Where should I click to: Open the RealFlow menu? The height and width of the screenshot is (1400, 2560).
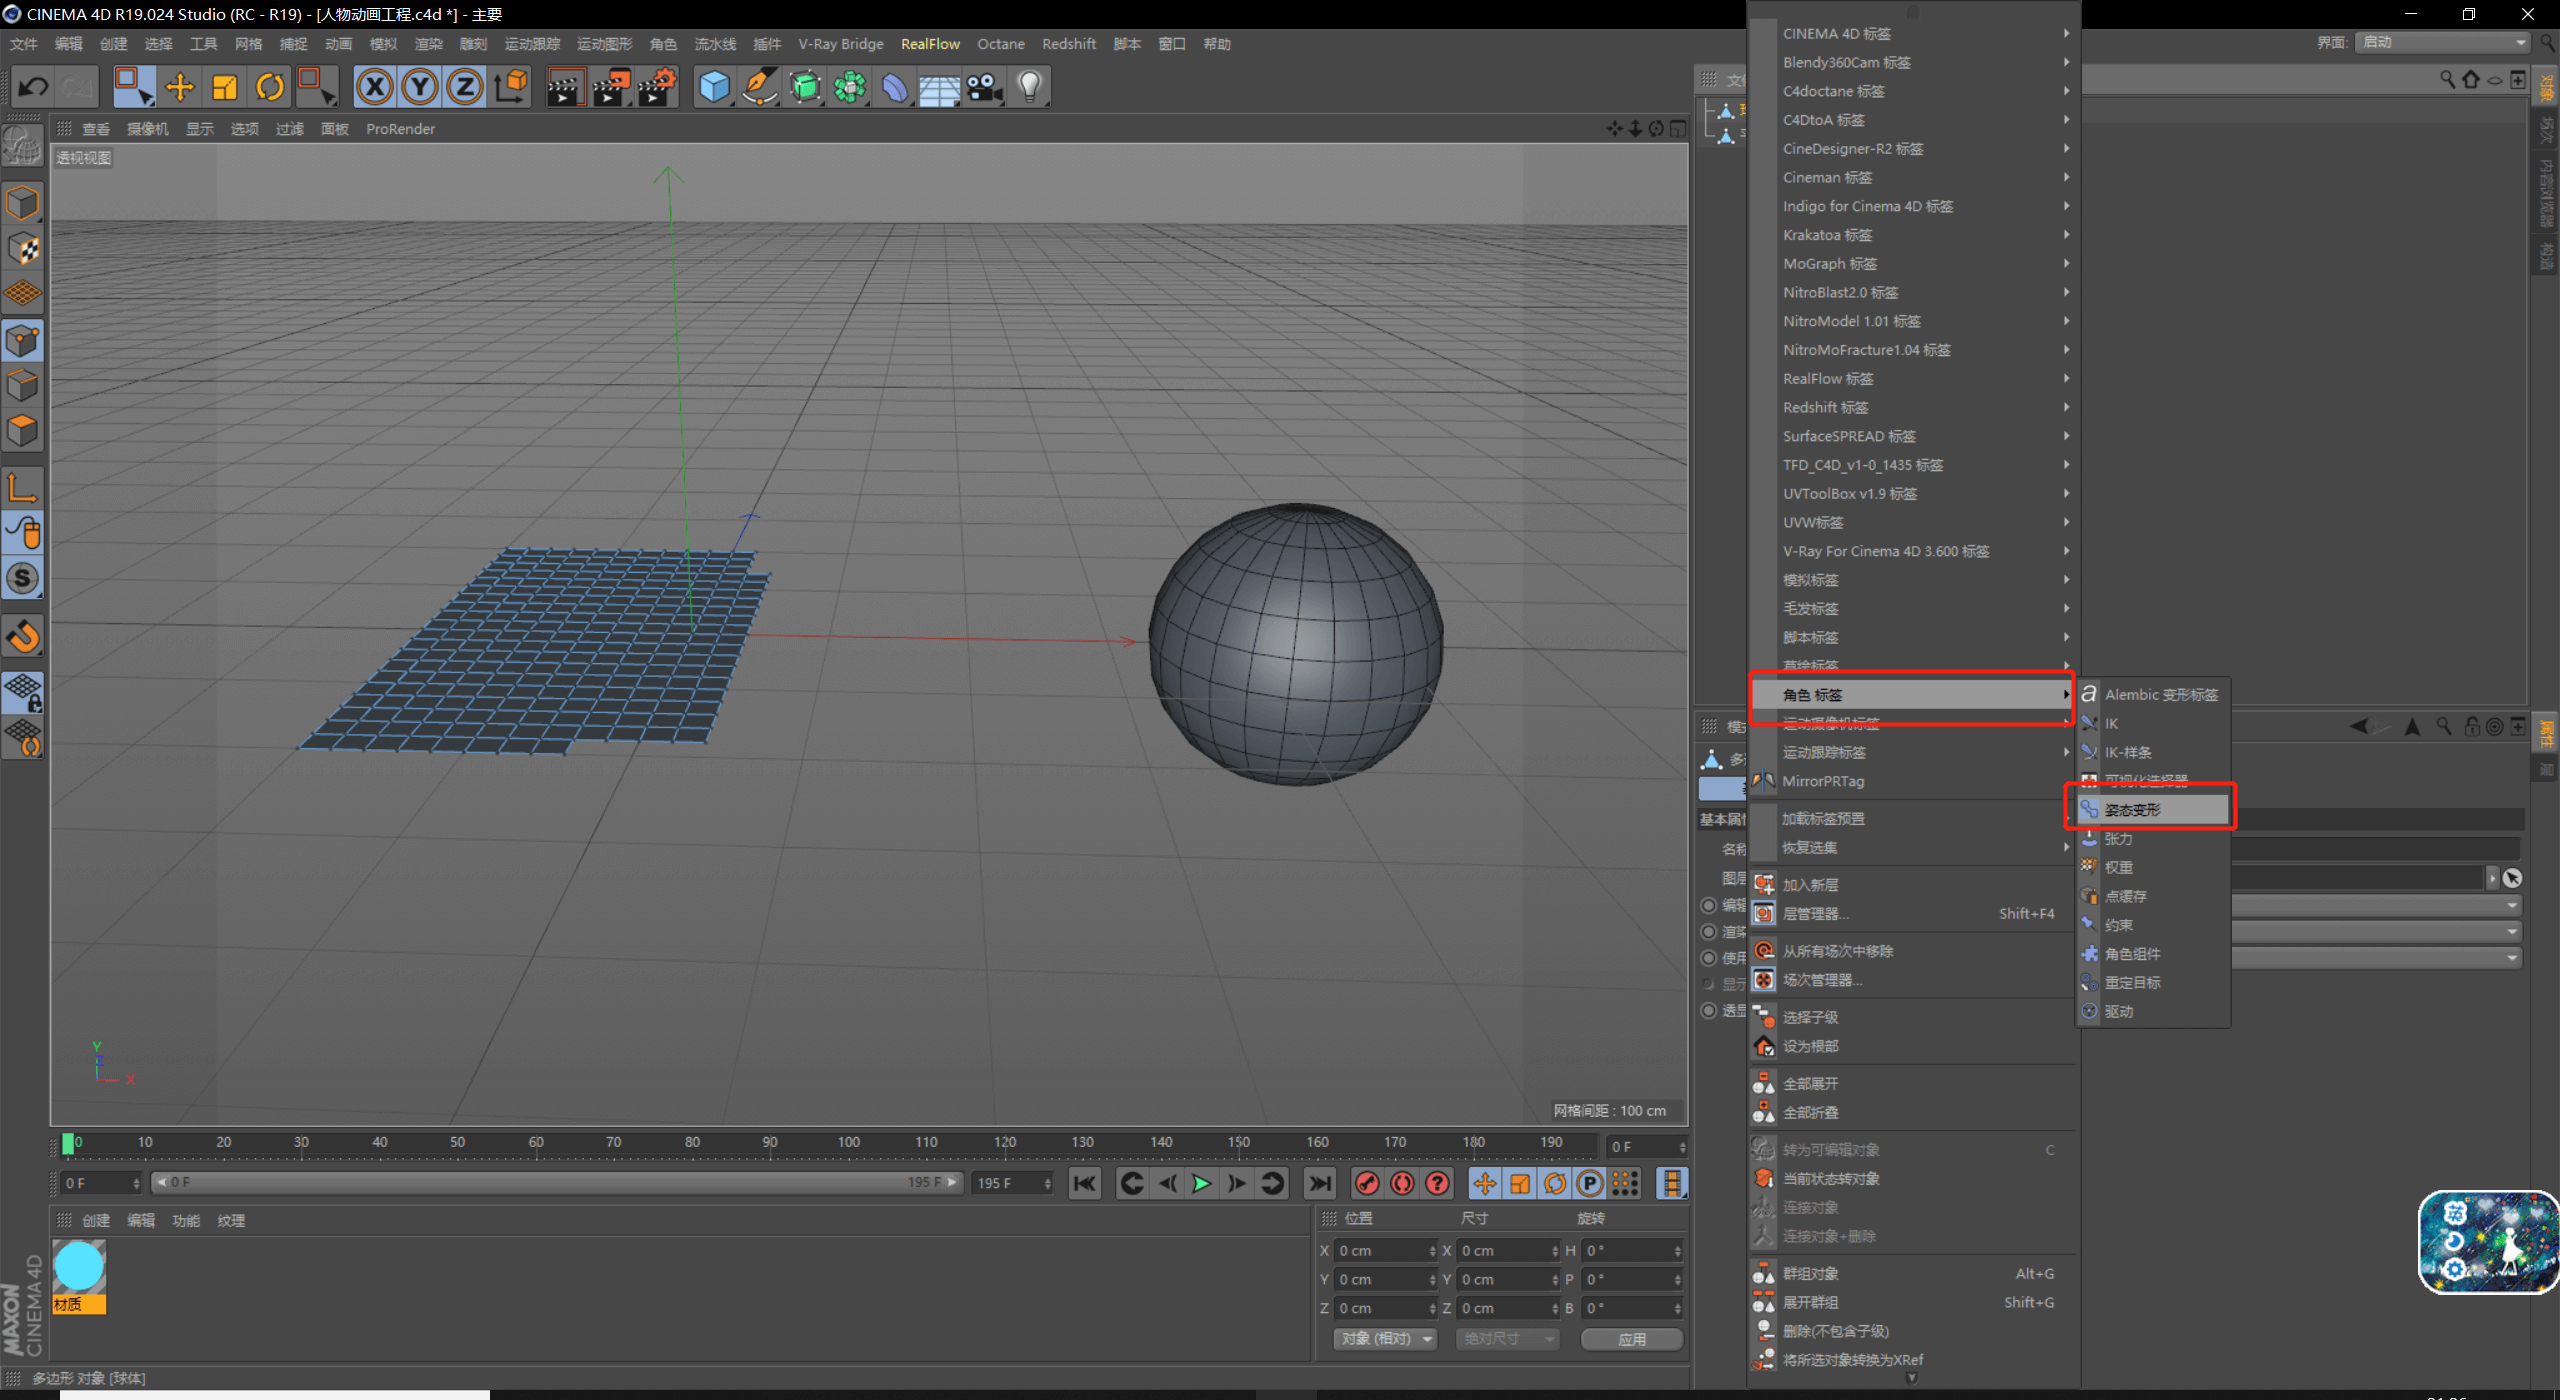point(930,44)
